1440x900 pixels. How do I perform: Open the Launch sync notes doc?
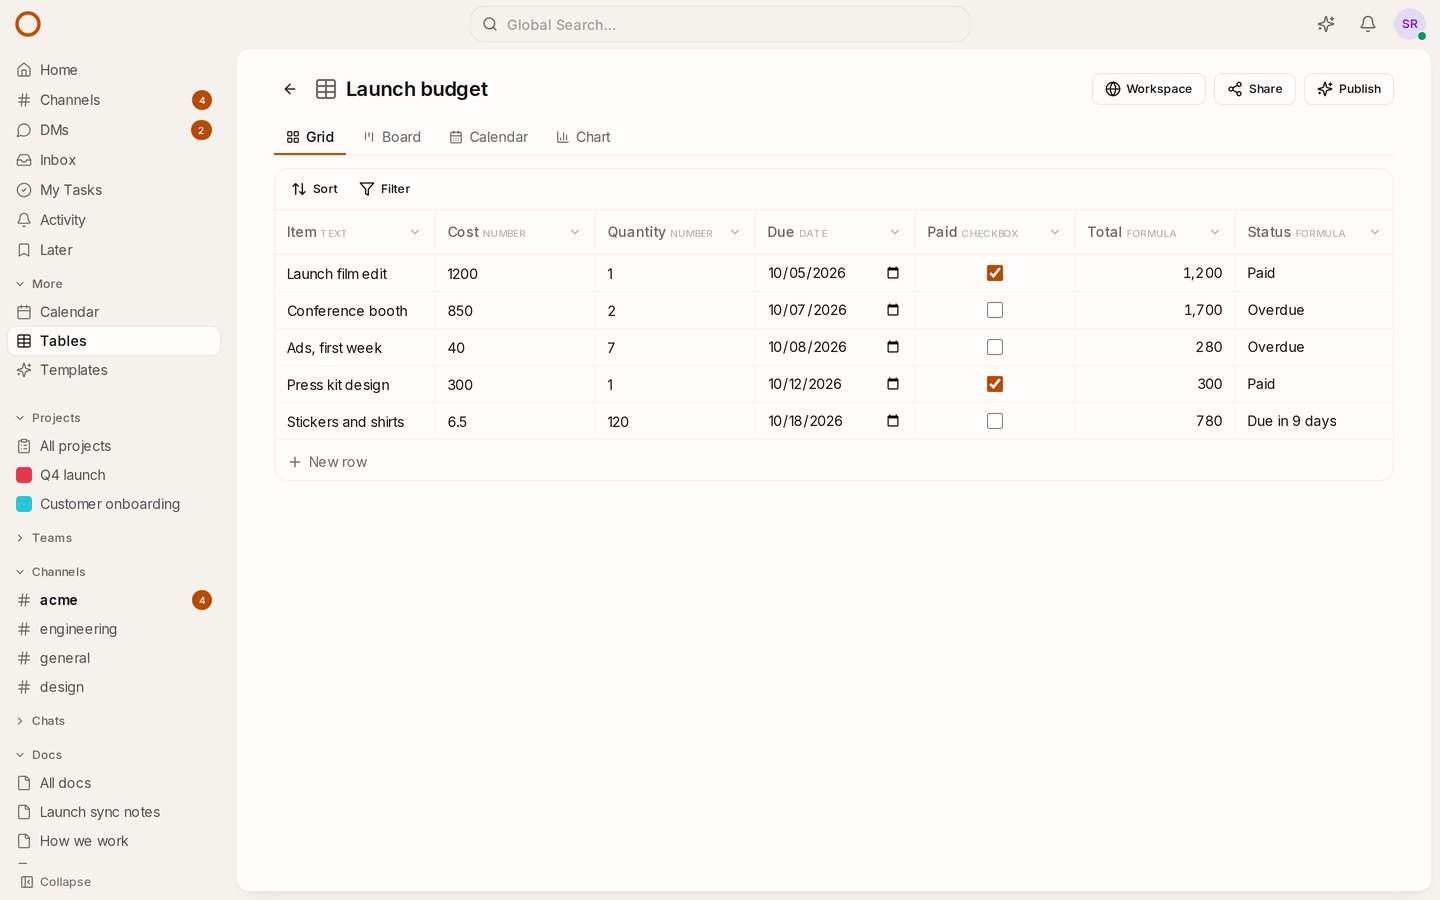(x=114, y=812)
